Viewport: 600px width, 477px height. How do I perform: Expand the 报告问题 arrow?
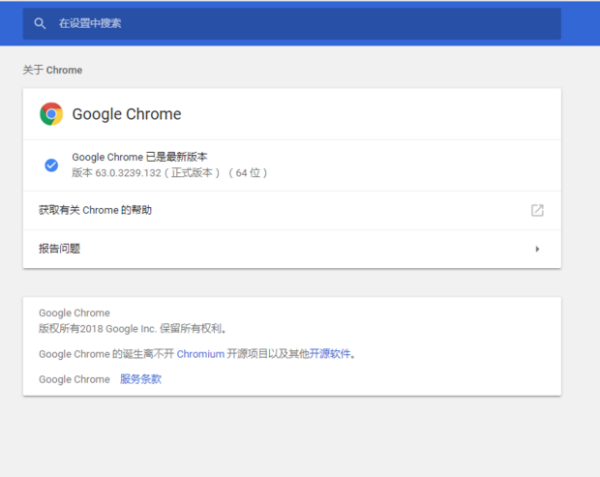pyautogui.click(x=537, y=249)
